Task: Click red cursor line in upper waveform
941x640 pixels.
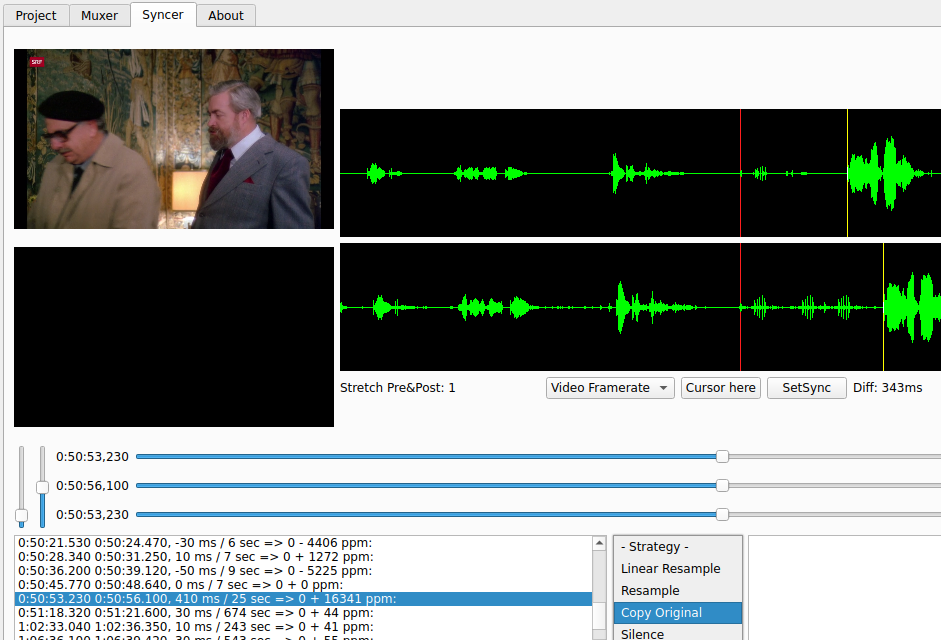Action: [x=741, y=173]
